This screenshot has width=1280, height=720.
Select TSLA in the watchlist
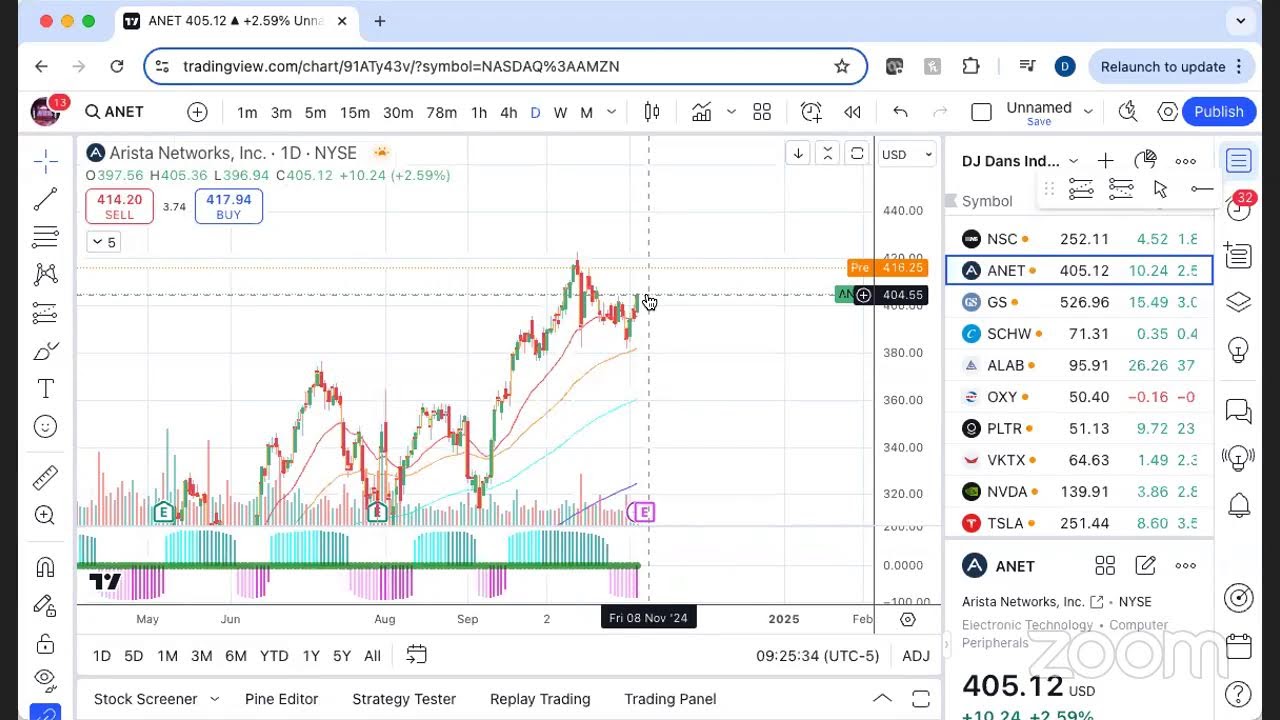[1079, 523]
